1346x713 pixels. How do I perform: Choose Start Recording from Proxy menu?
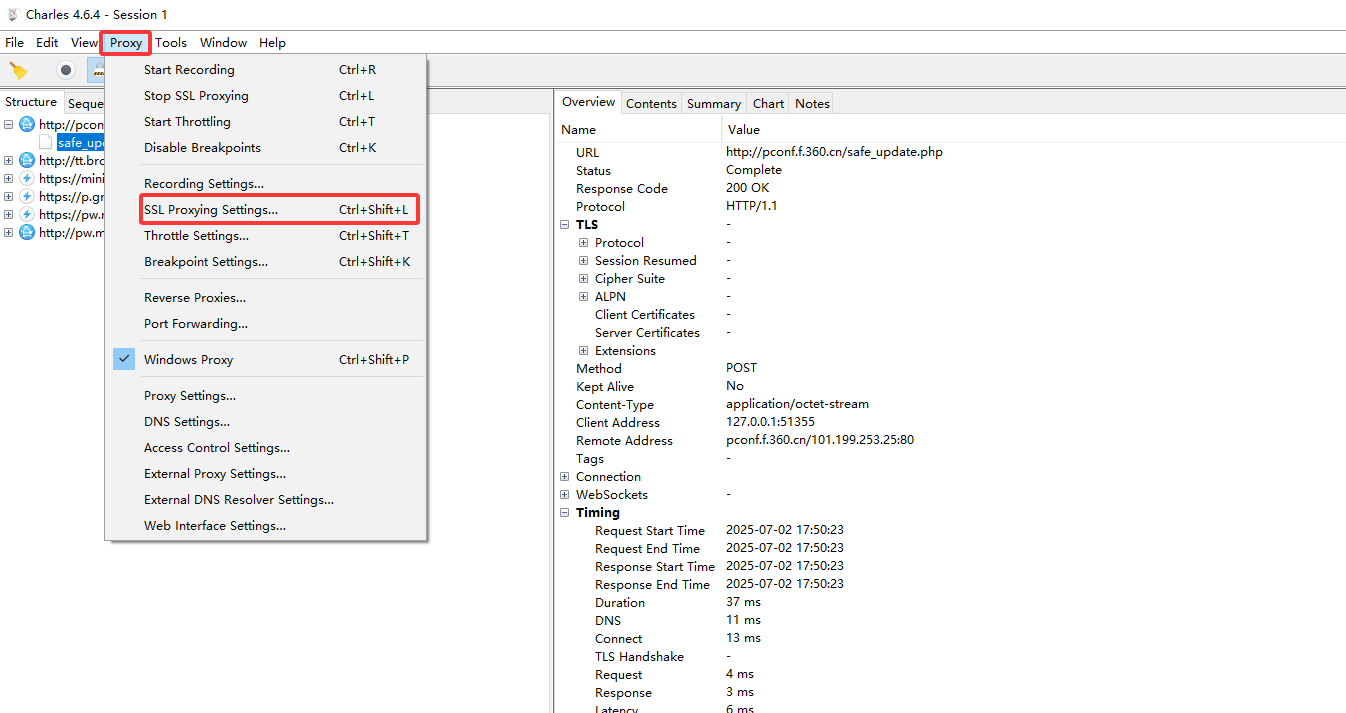point(266,70)
